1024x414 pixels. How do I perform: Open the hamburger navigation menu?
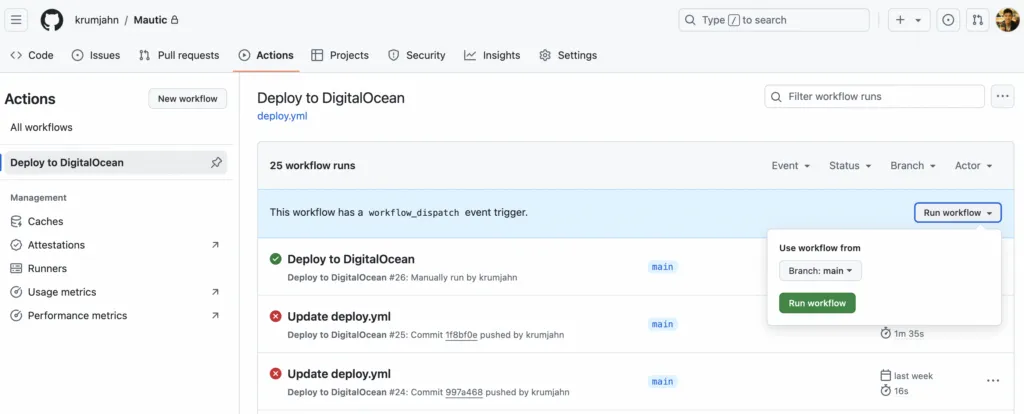tap(18, 20)
